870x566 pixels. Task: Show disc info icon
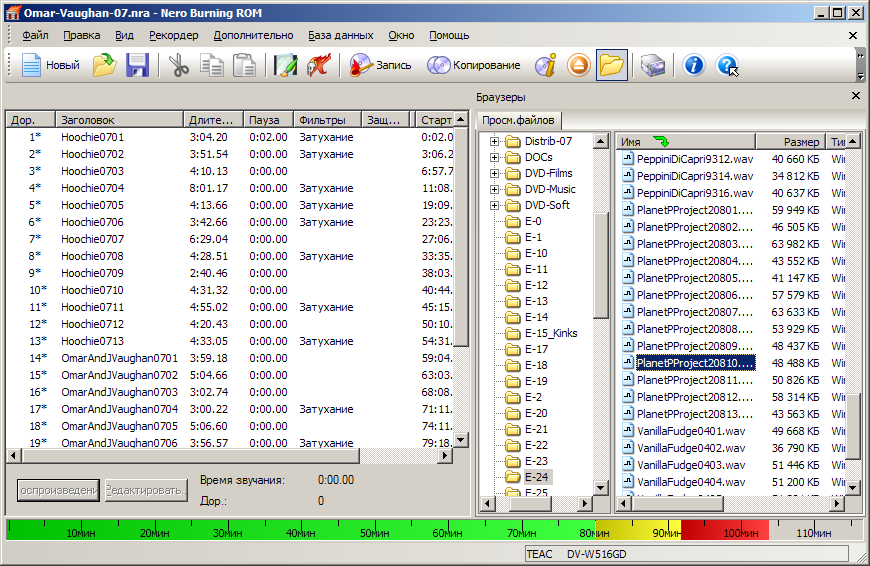(x=545, y=65)
